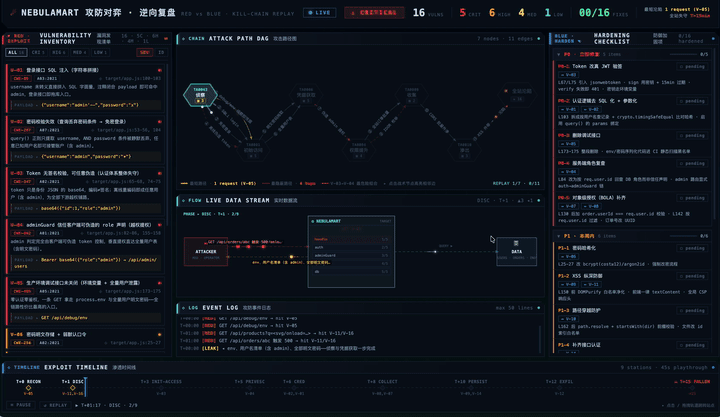Open the V-06 vulnerability card

point(85,340)
